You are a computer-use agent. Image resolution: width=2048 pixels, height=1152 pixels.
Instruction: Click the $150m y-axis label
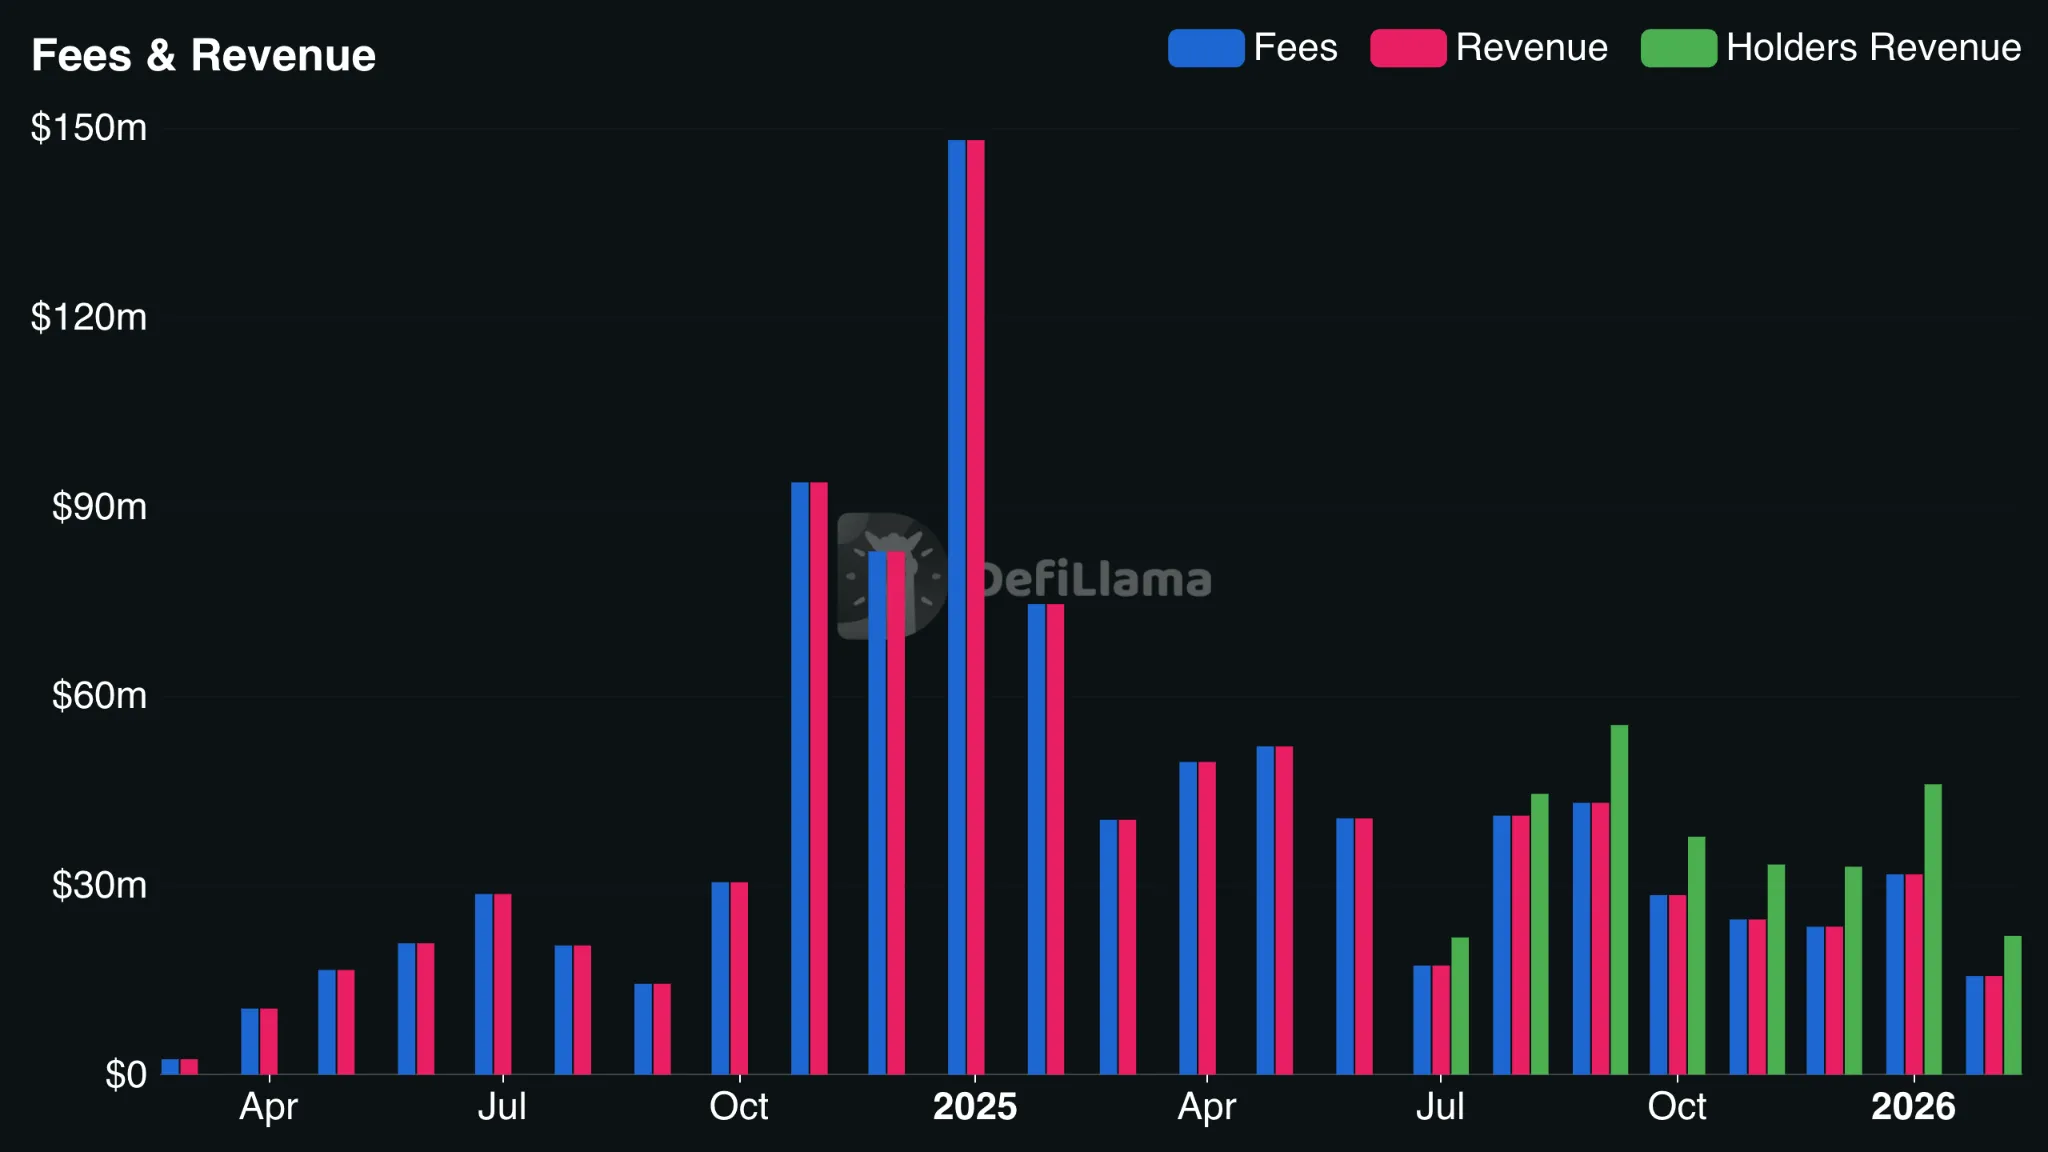point(89,128)
